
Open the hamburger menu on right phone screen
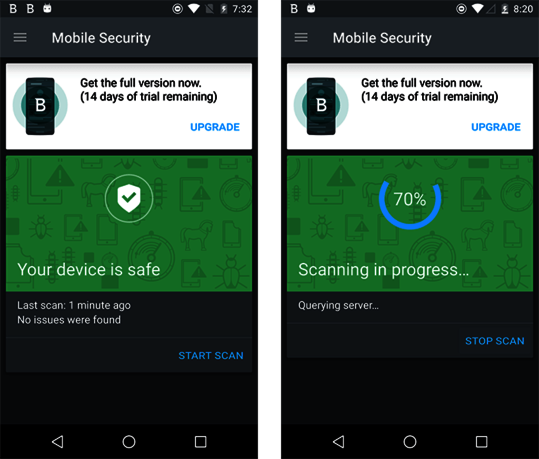(x=301, y=37)
